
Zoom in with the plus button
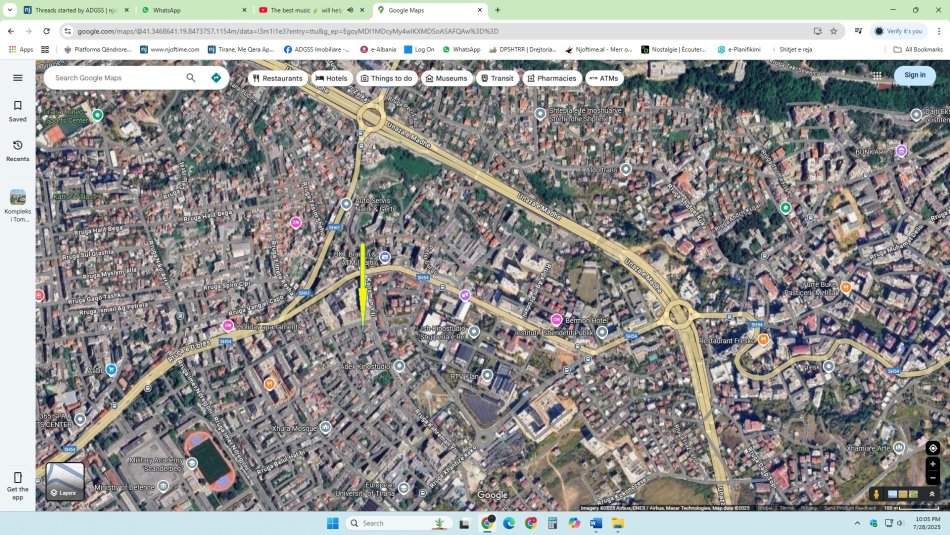pos(932,464)
